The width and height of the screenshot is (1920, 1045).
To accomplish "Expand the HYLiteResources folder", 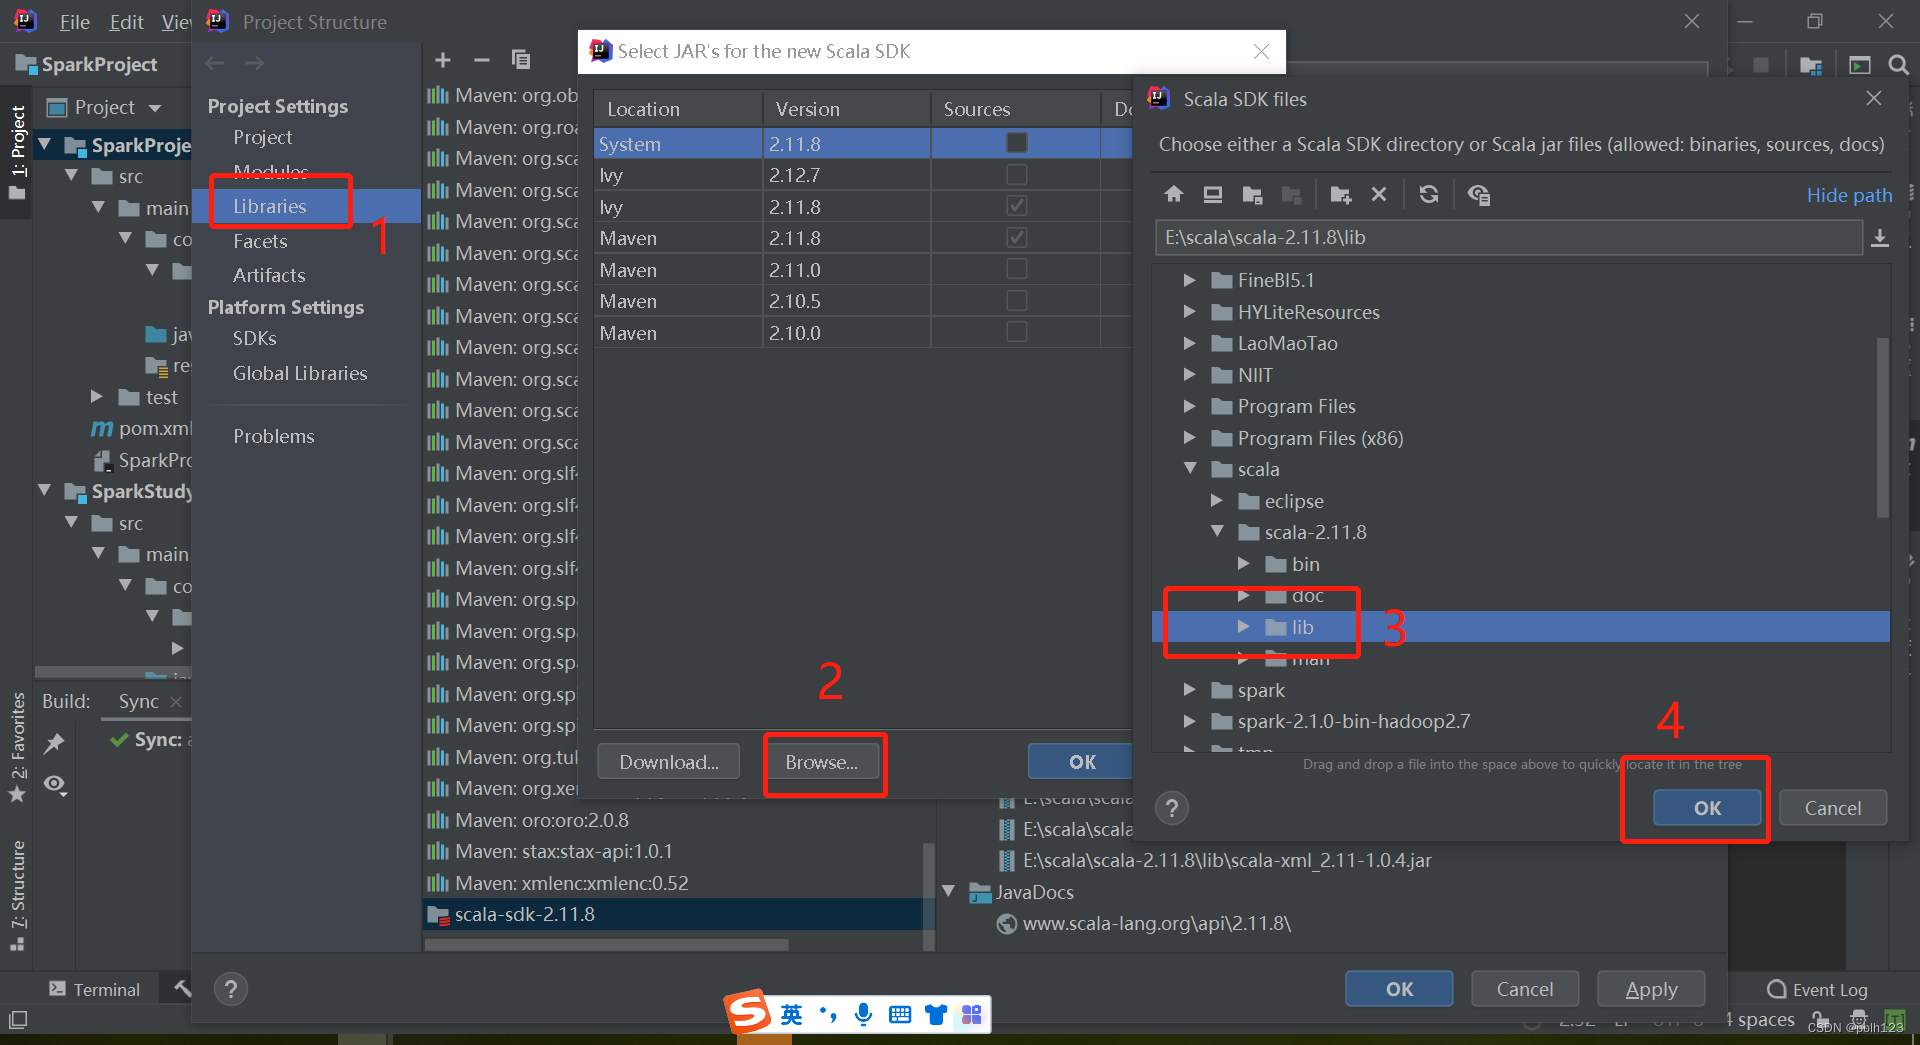I will 1189,312.
